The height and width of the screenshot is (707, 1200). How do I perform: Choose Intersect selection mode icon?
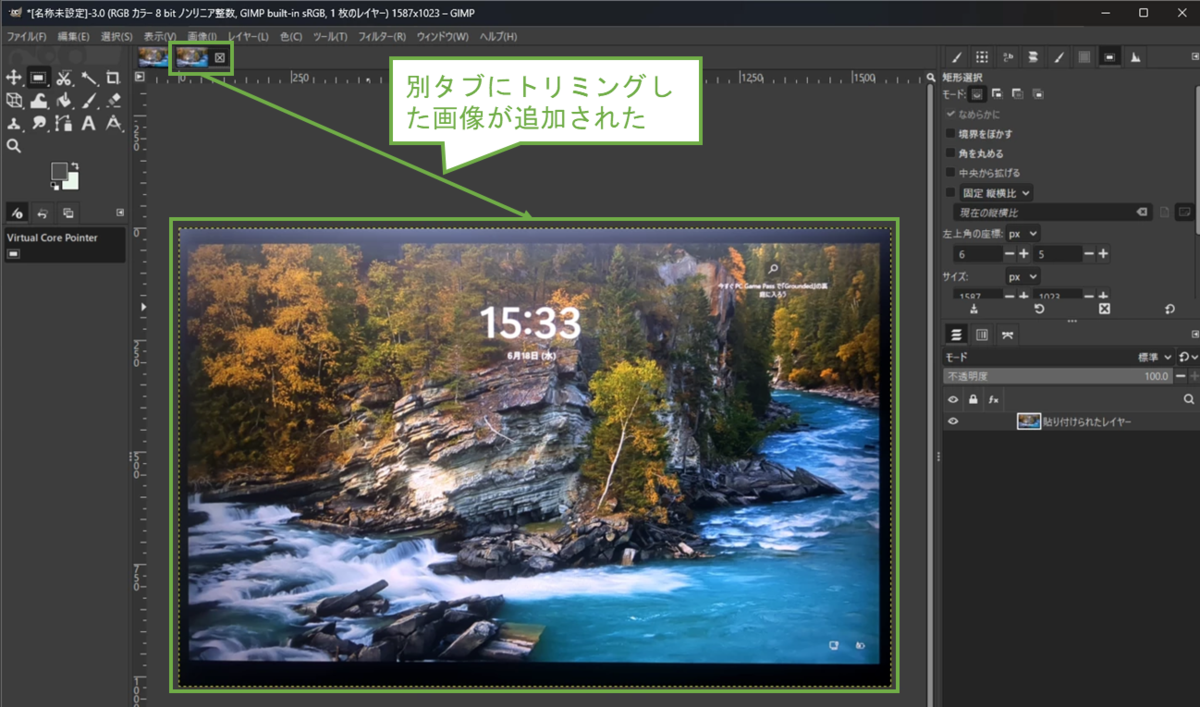click(1038, 94)
